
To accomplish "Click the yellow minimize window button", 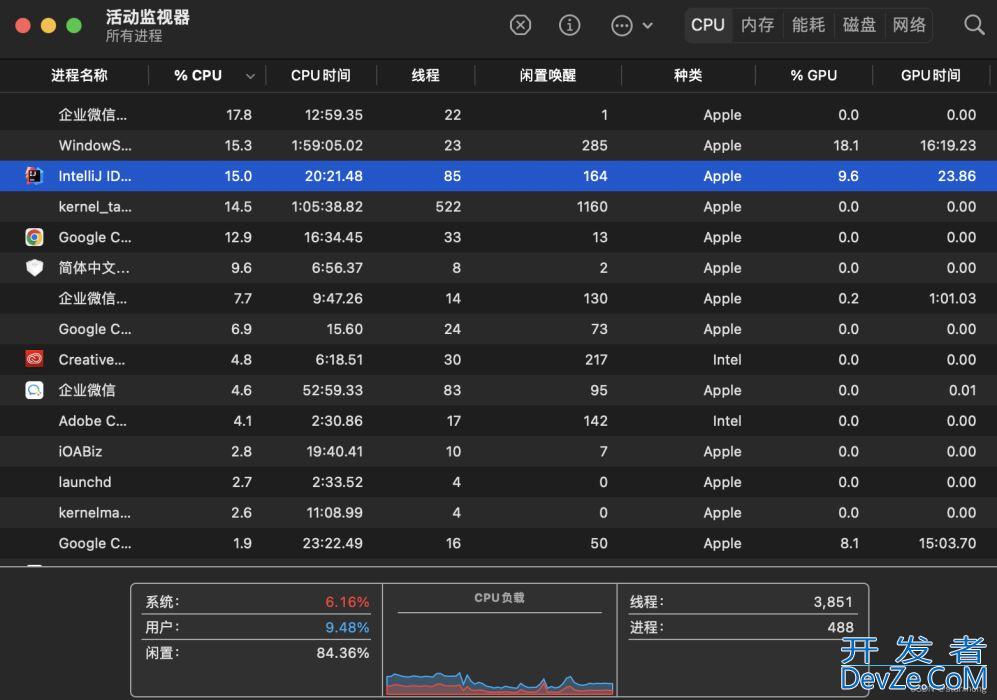I will point(48,25).
